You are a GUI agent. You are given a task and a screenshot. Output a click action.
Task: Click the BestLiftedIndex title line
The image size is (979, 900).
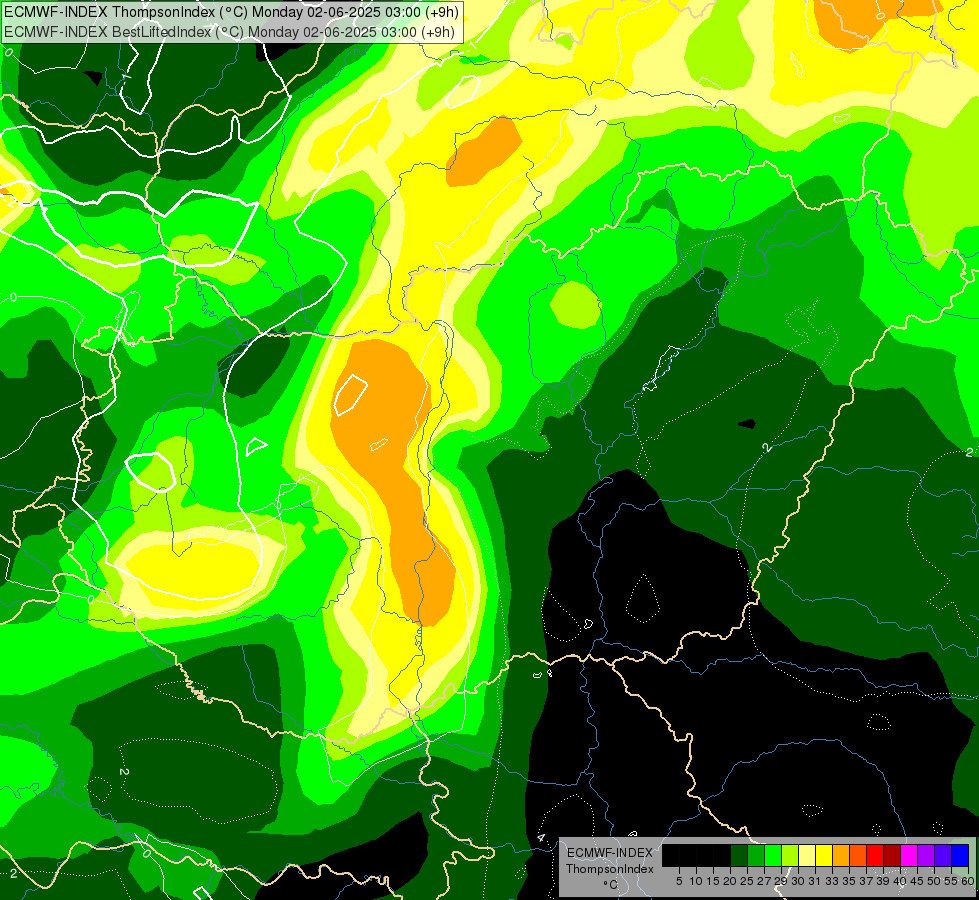pos(230,32)
